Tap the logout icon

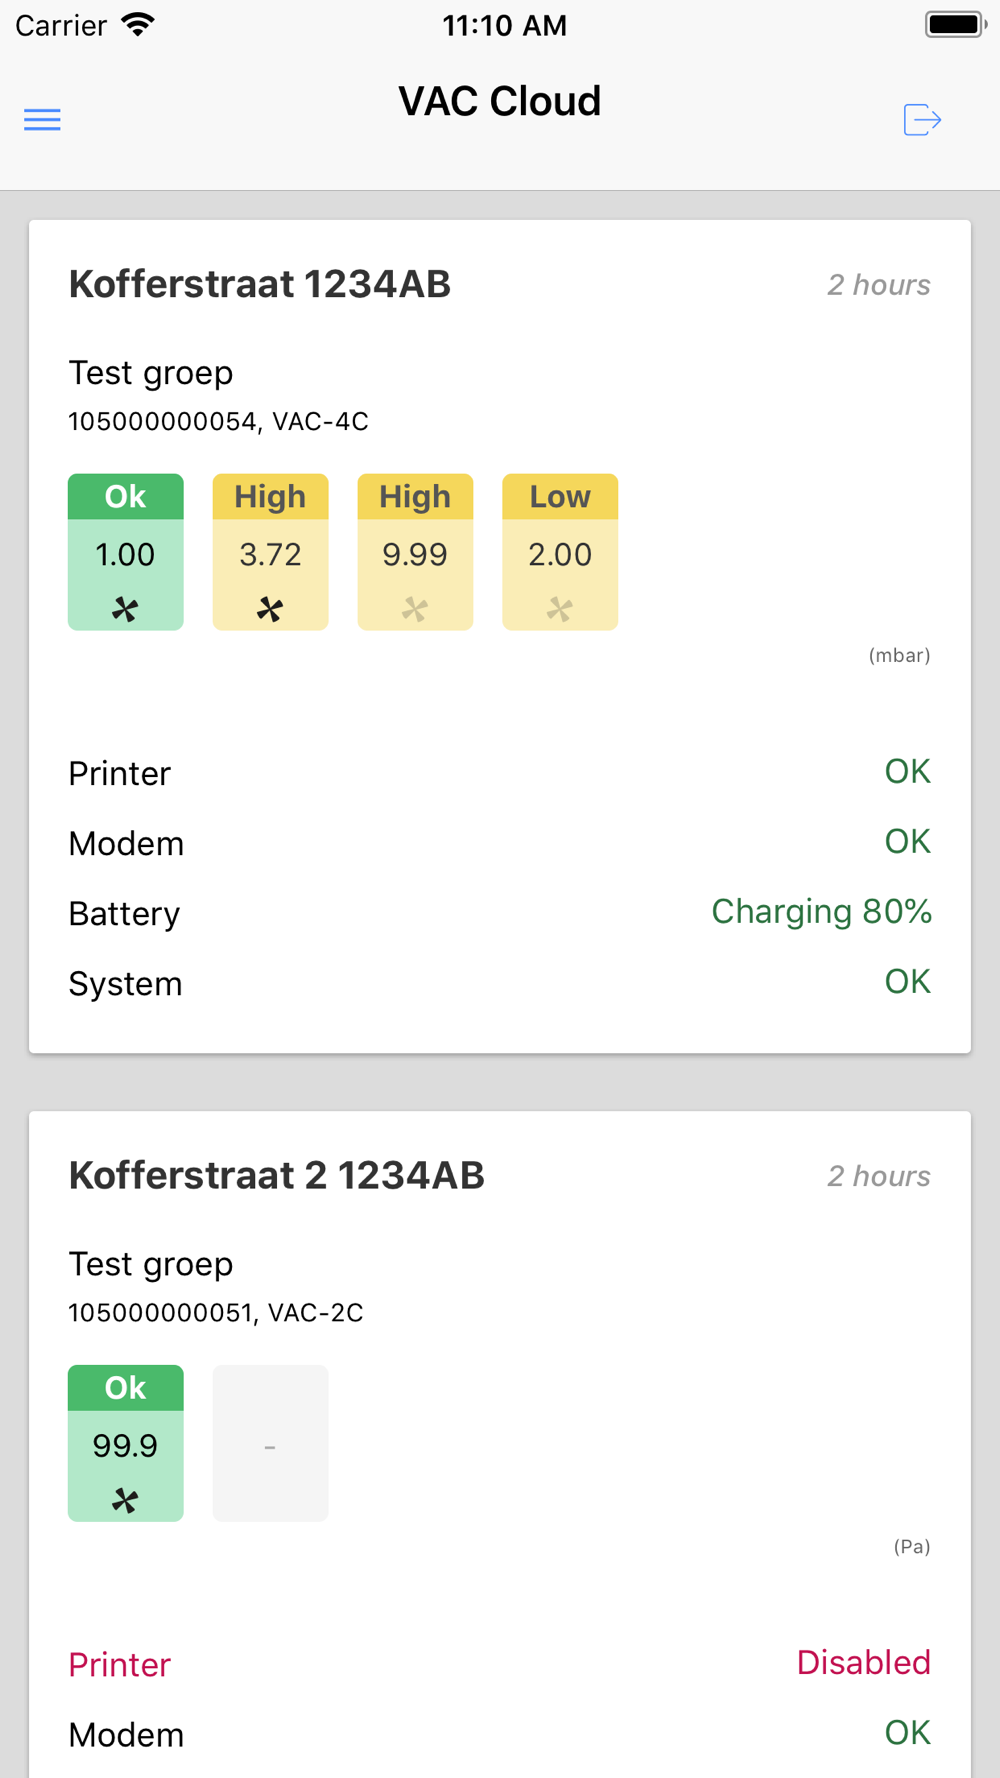[922, 120]
